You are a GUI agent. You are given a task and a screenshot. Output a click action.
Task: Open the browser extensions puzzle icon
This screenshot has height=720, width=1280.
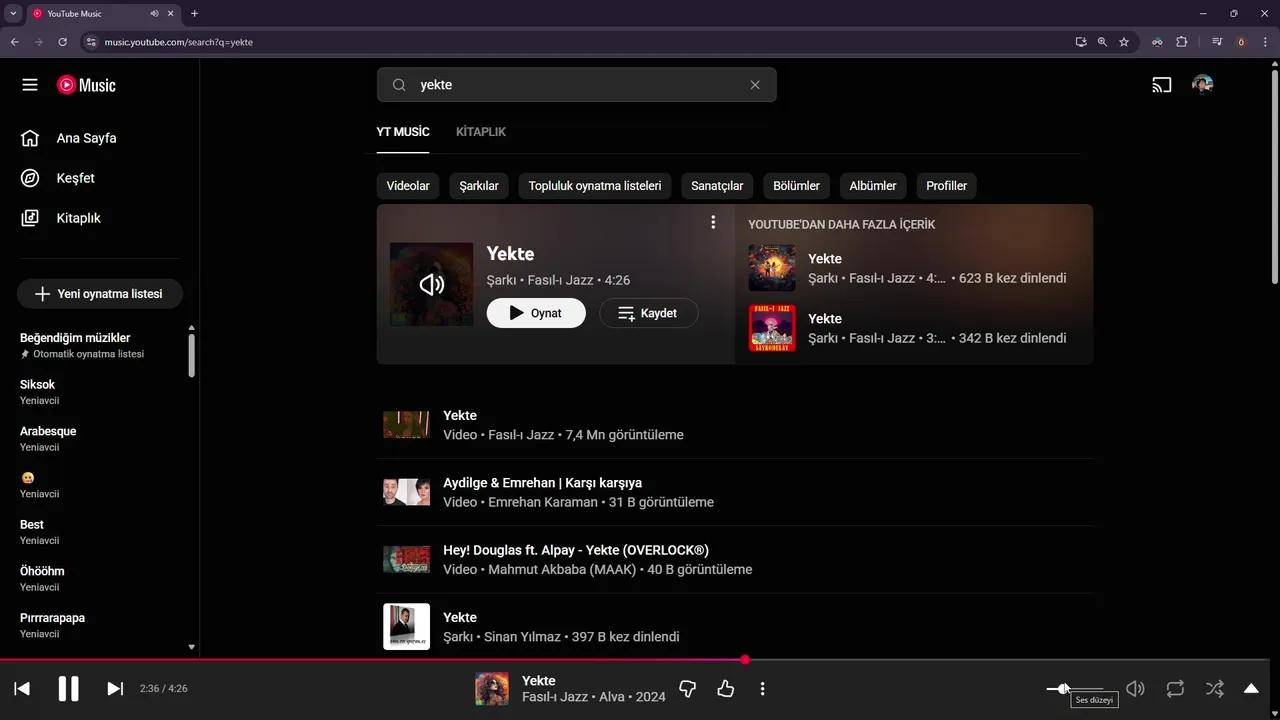point(1182,42)
